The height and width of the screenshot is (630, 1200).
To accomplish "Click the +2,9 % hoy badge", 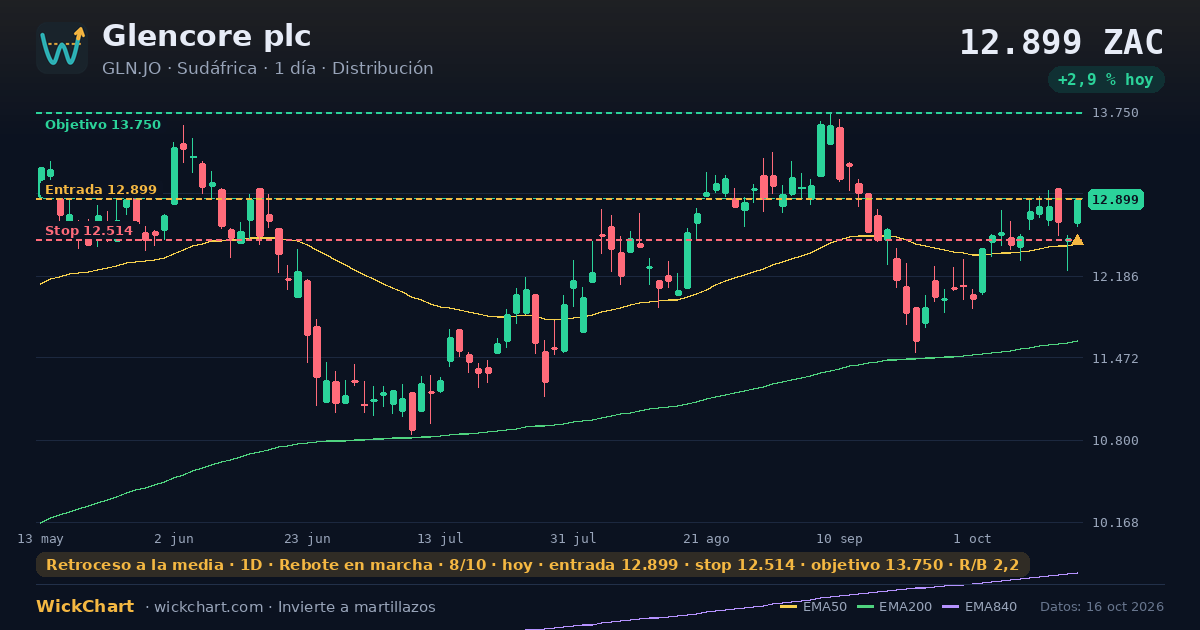I will point(1106,79).
